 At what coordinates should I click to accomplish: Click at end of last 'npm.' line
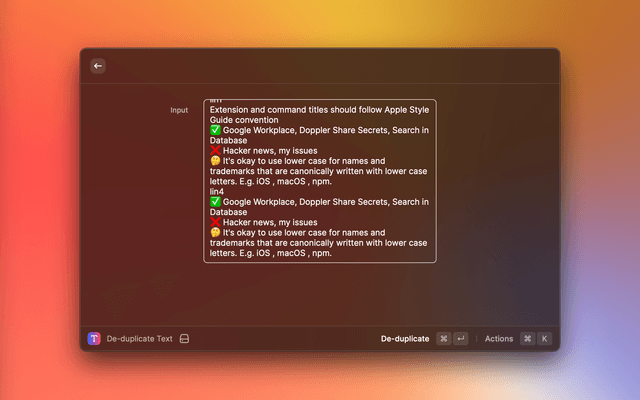(x=332, y=253)
